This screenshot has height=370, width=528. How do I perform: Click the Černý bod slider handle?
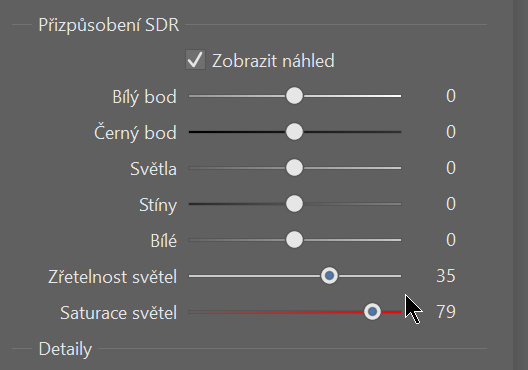pyautogui.click(x=294, y=132)
